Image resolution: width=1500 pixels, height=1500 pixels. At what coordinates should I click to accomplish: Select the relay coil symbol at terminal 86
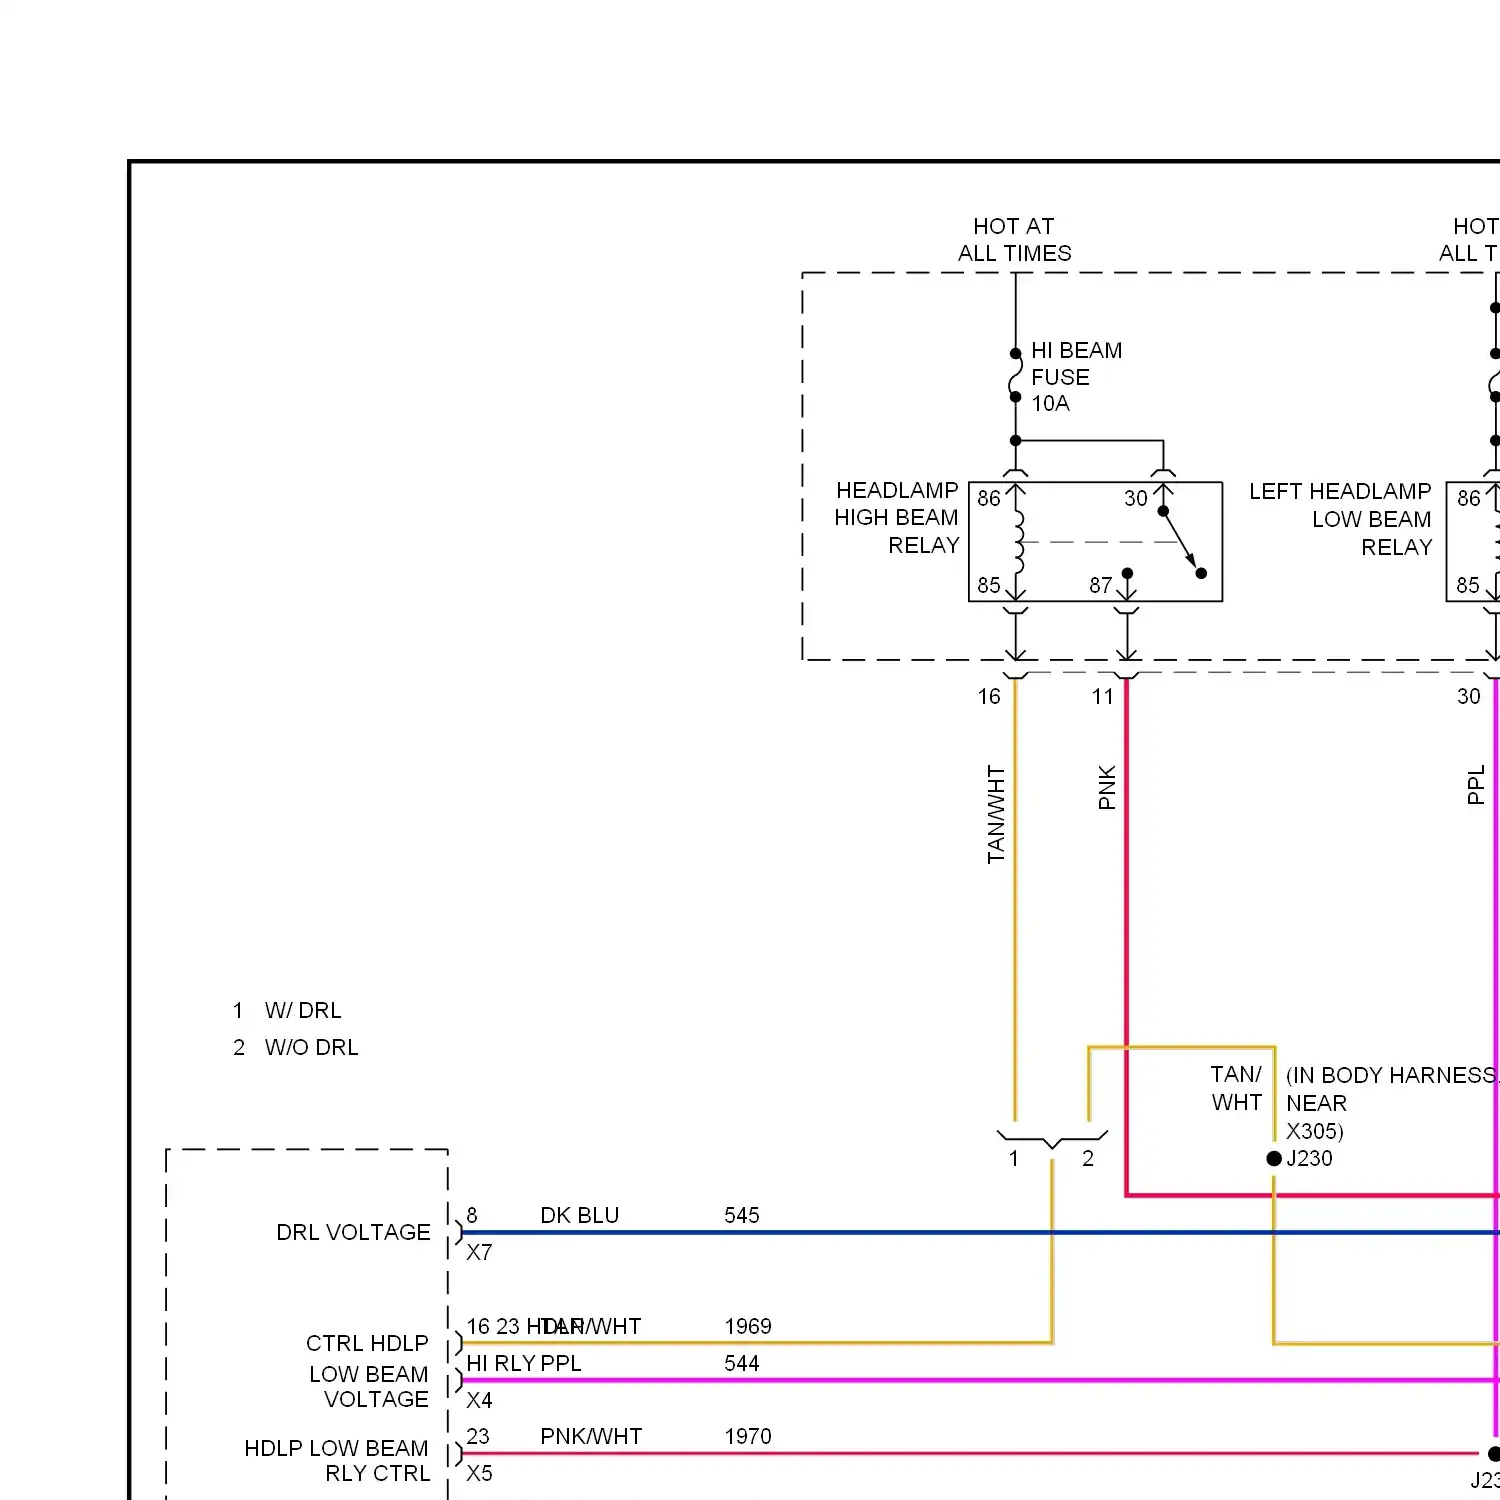[x=1017, y=541]
